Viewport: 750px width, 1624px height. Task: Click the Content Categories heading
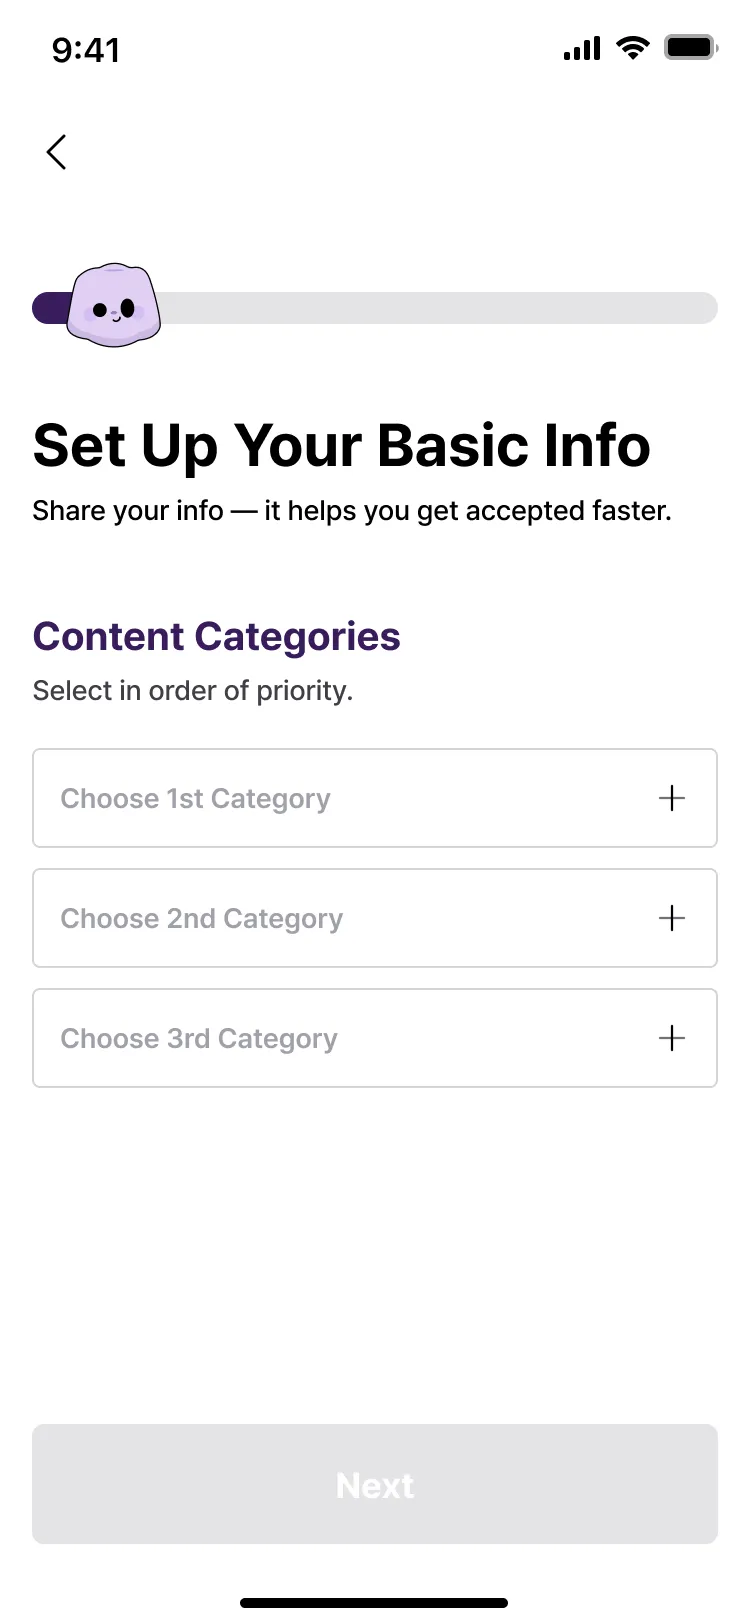click(216, 637)
